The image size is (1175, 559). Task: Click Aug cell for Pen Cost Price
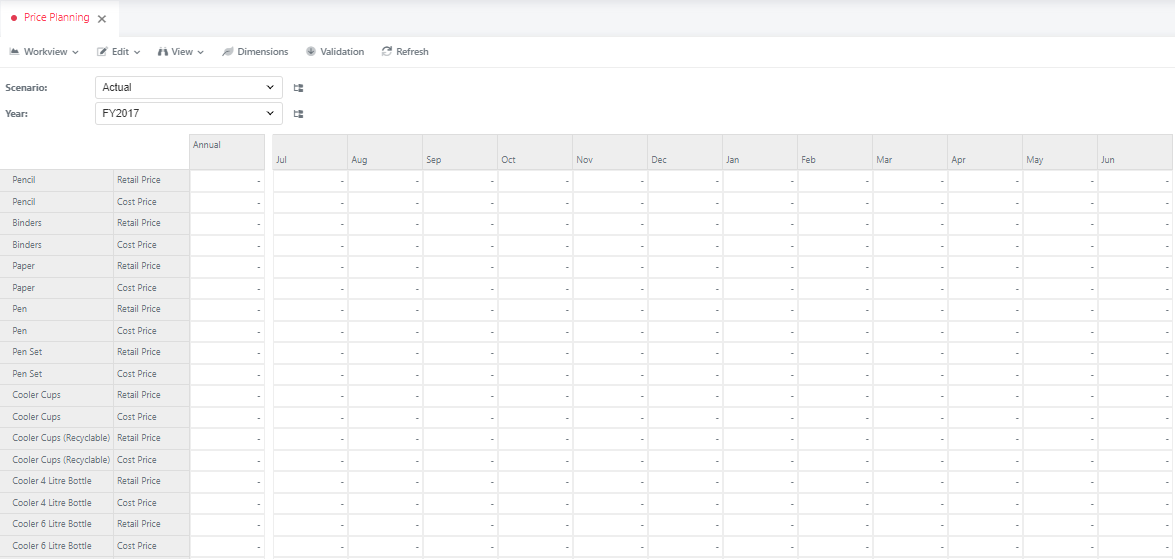[x=385, y=330]
